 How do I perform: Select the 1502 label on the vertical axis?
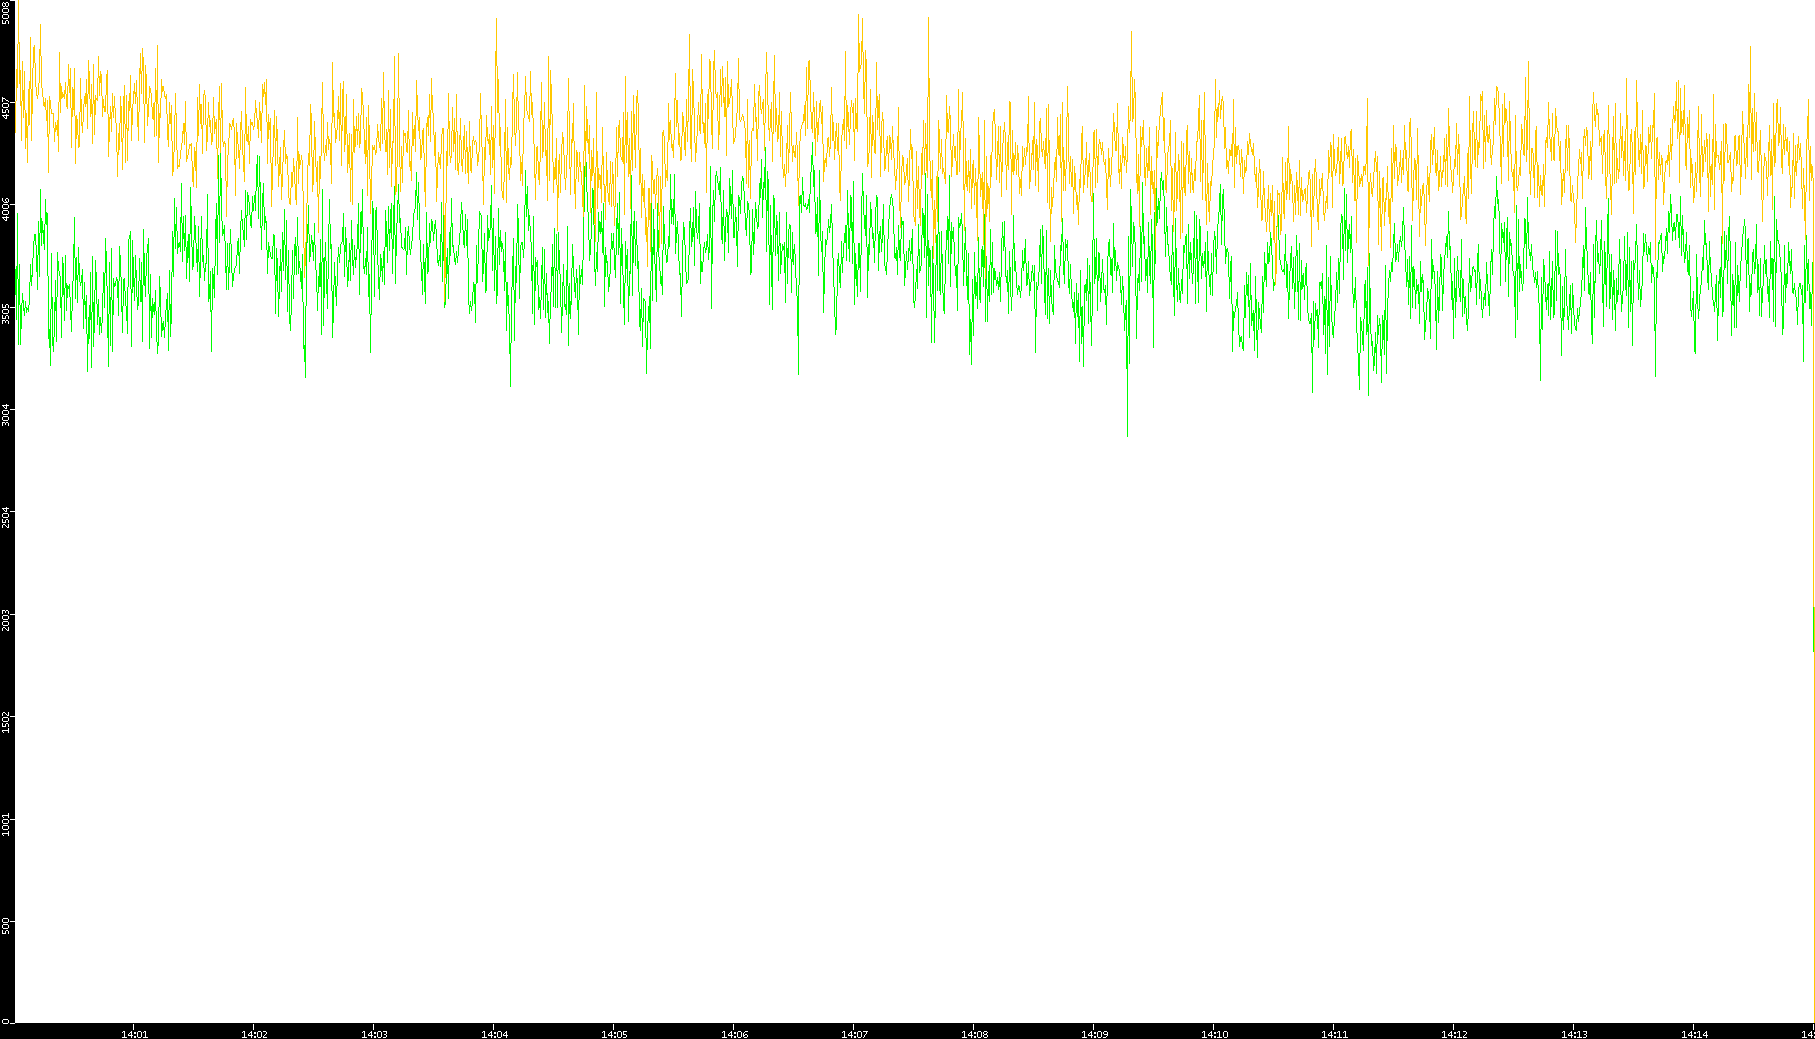click(x=7, y=722)
